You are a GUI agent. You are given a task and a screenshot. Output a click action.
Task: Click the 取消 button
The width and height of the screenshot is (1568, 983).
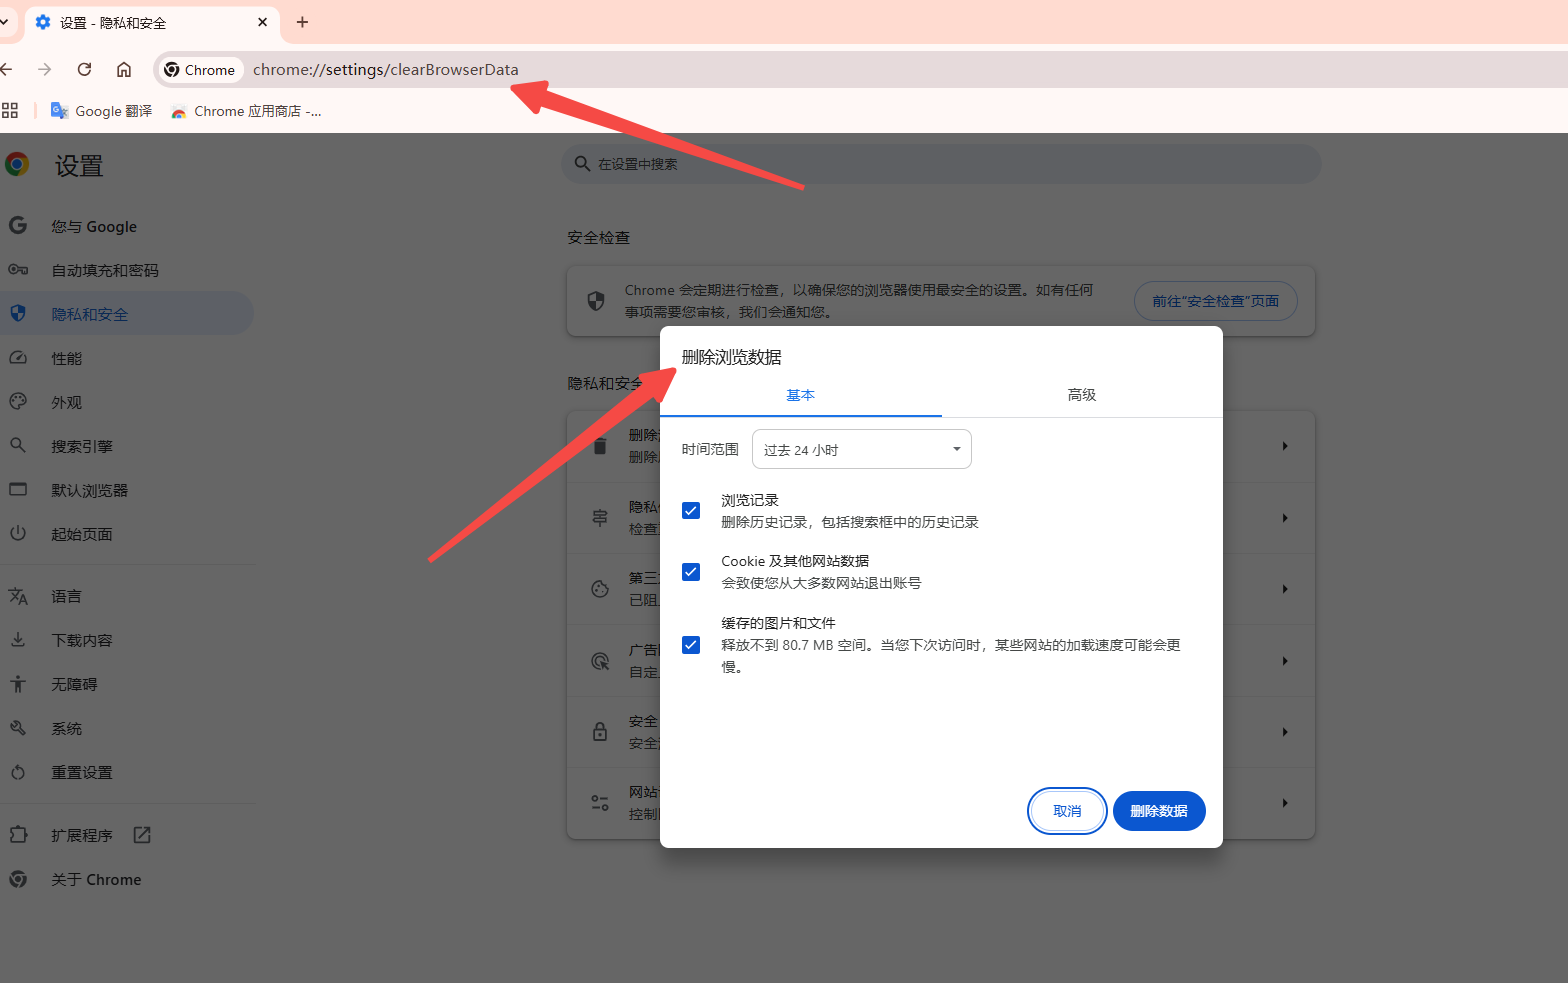point(1067,811)
